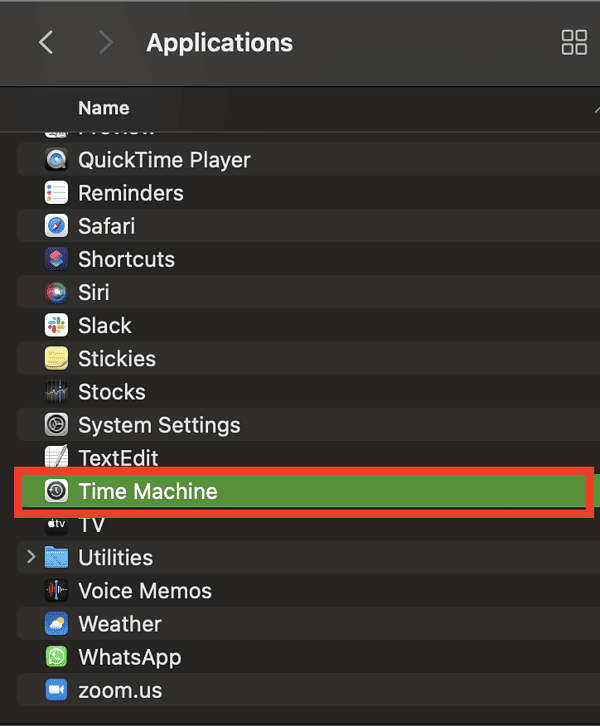Click the Siri app icon
The width and height of the screenshot is (600, 726).
(x=57, y=292)
